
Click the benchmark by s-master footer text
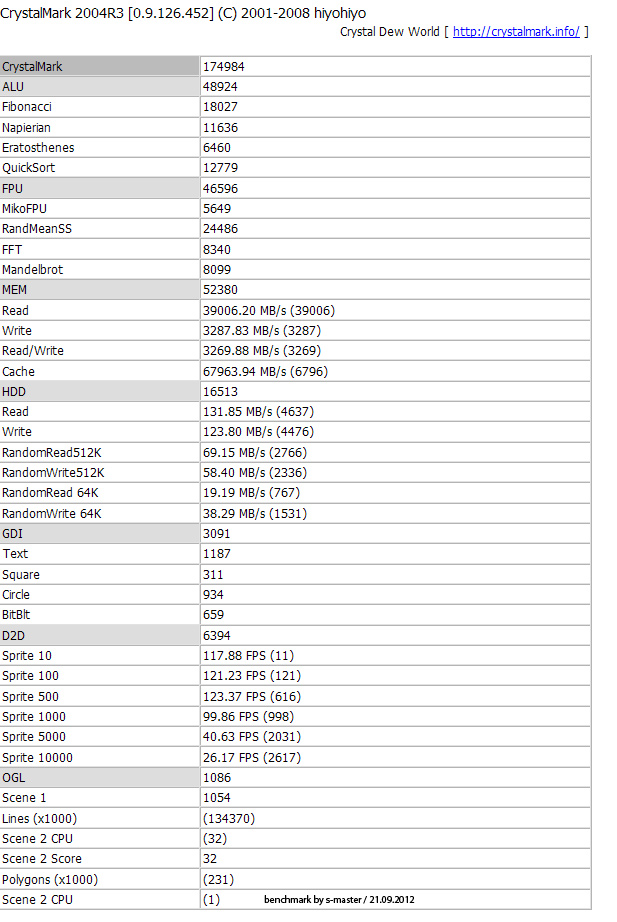coord(339,900)
